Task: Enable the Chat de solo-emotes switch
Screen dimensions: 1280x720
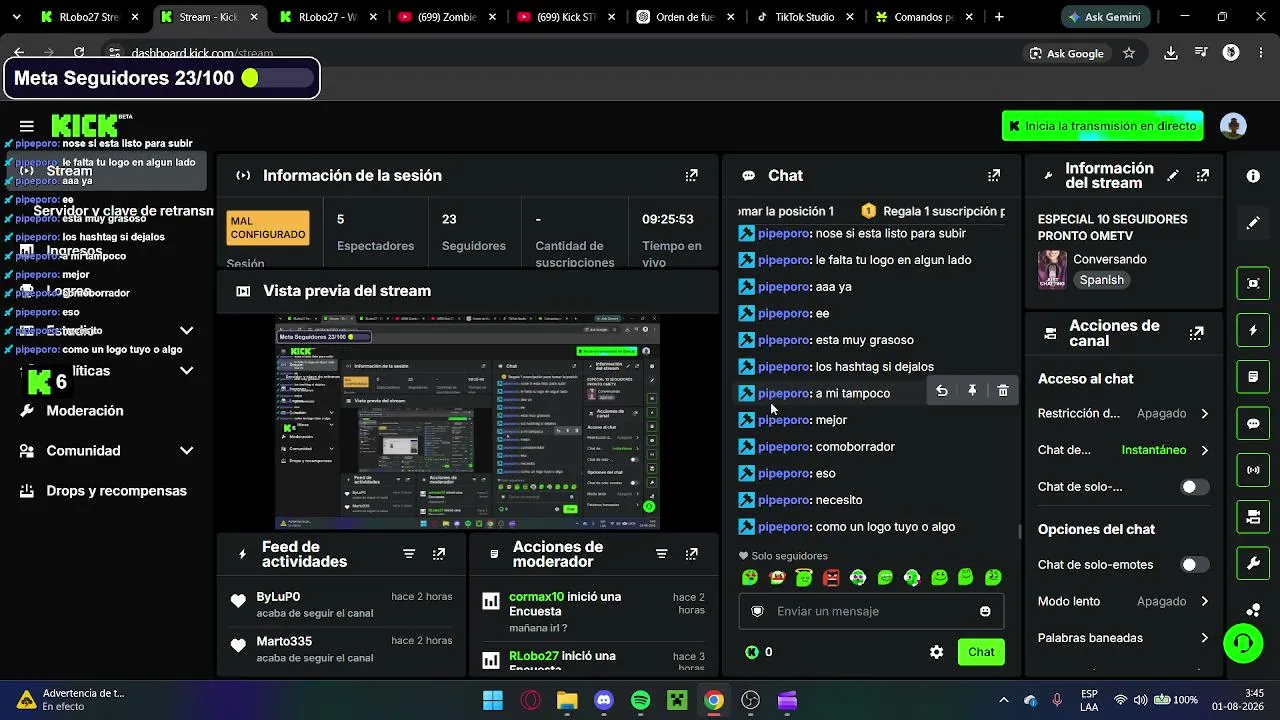Action: [1194, 565]
